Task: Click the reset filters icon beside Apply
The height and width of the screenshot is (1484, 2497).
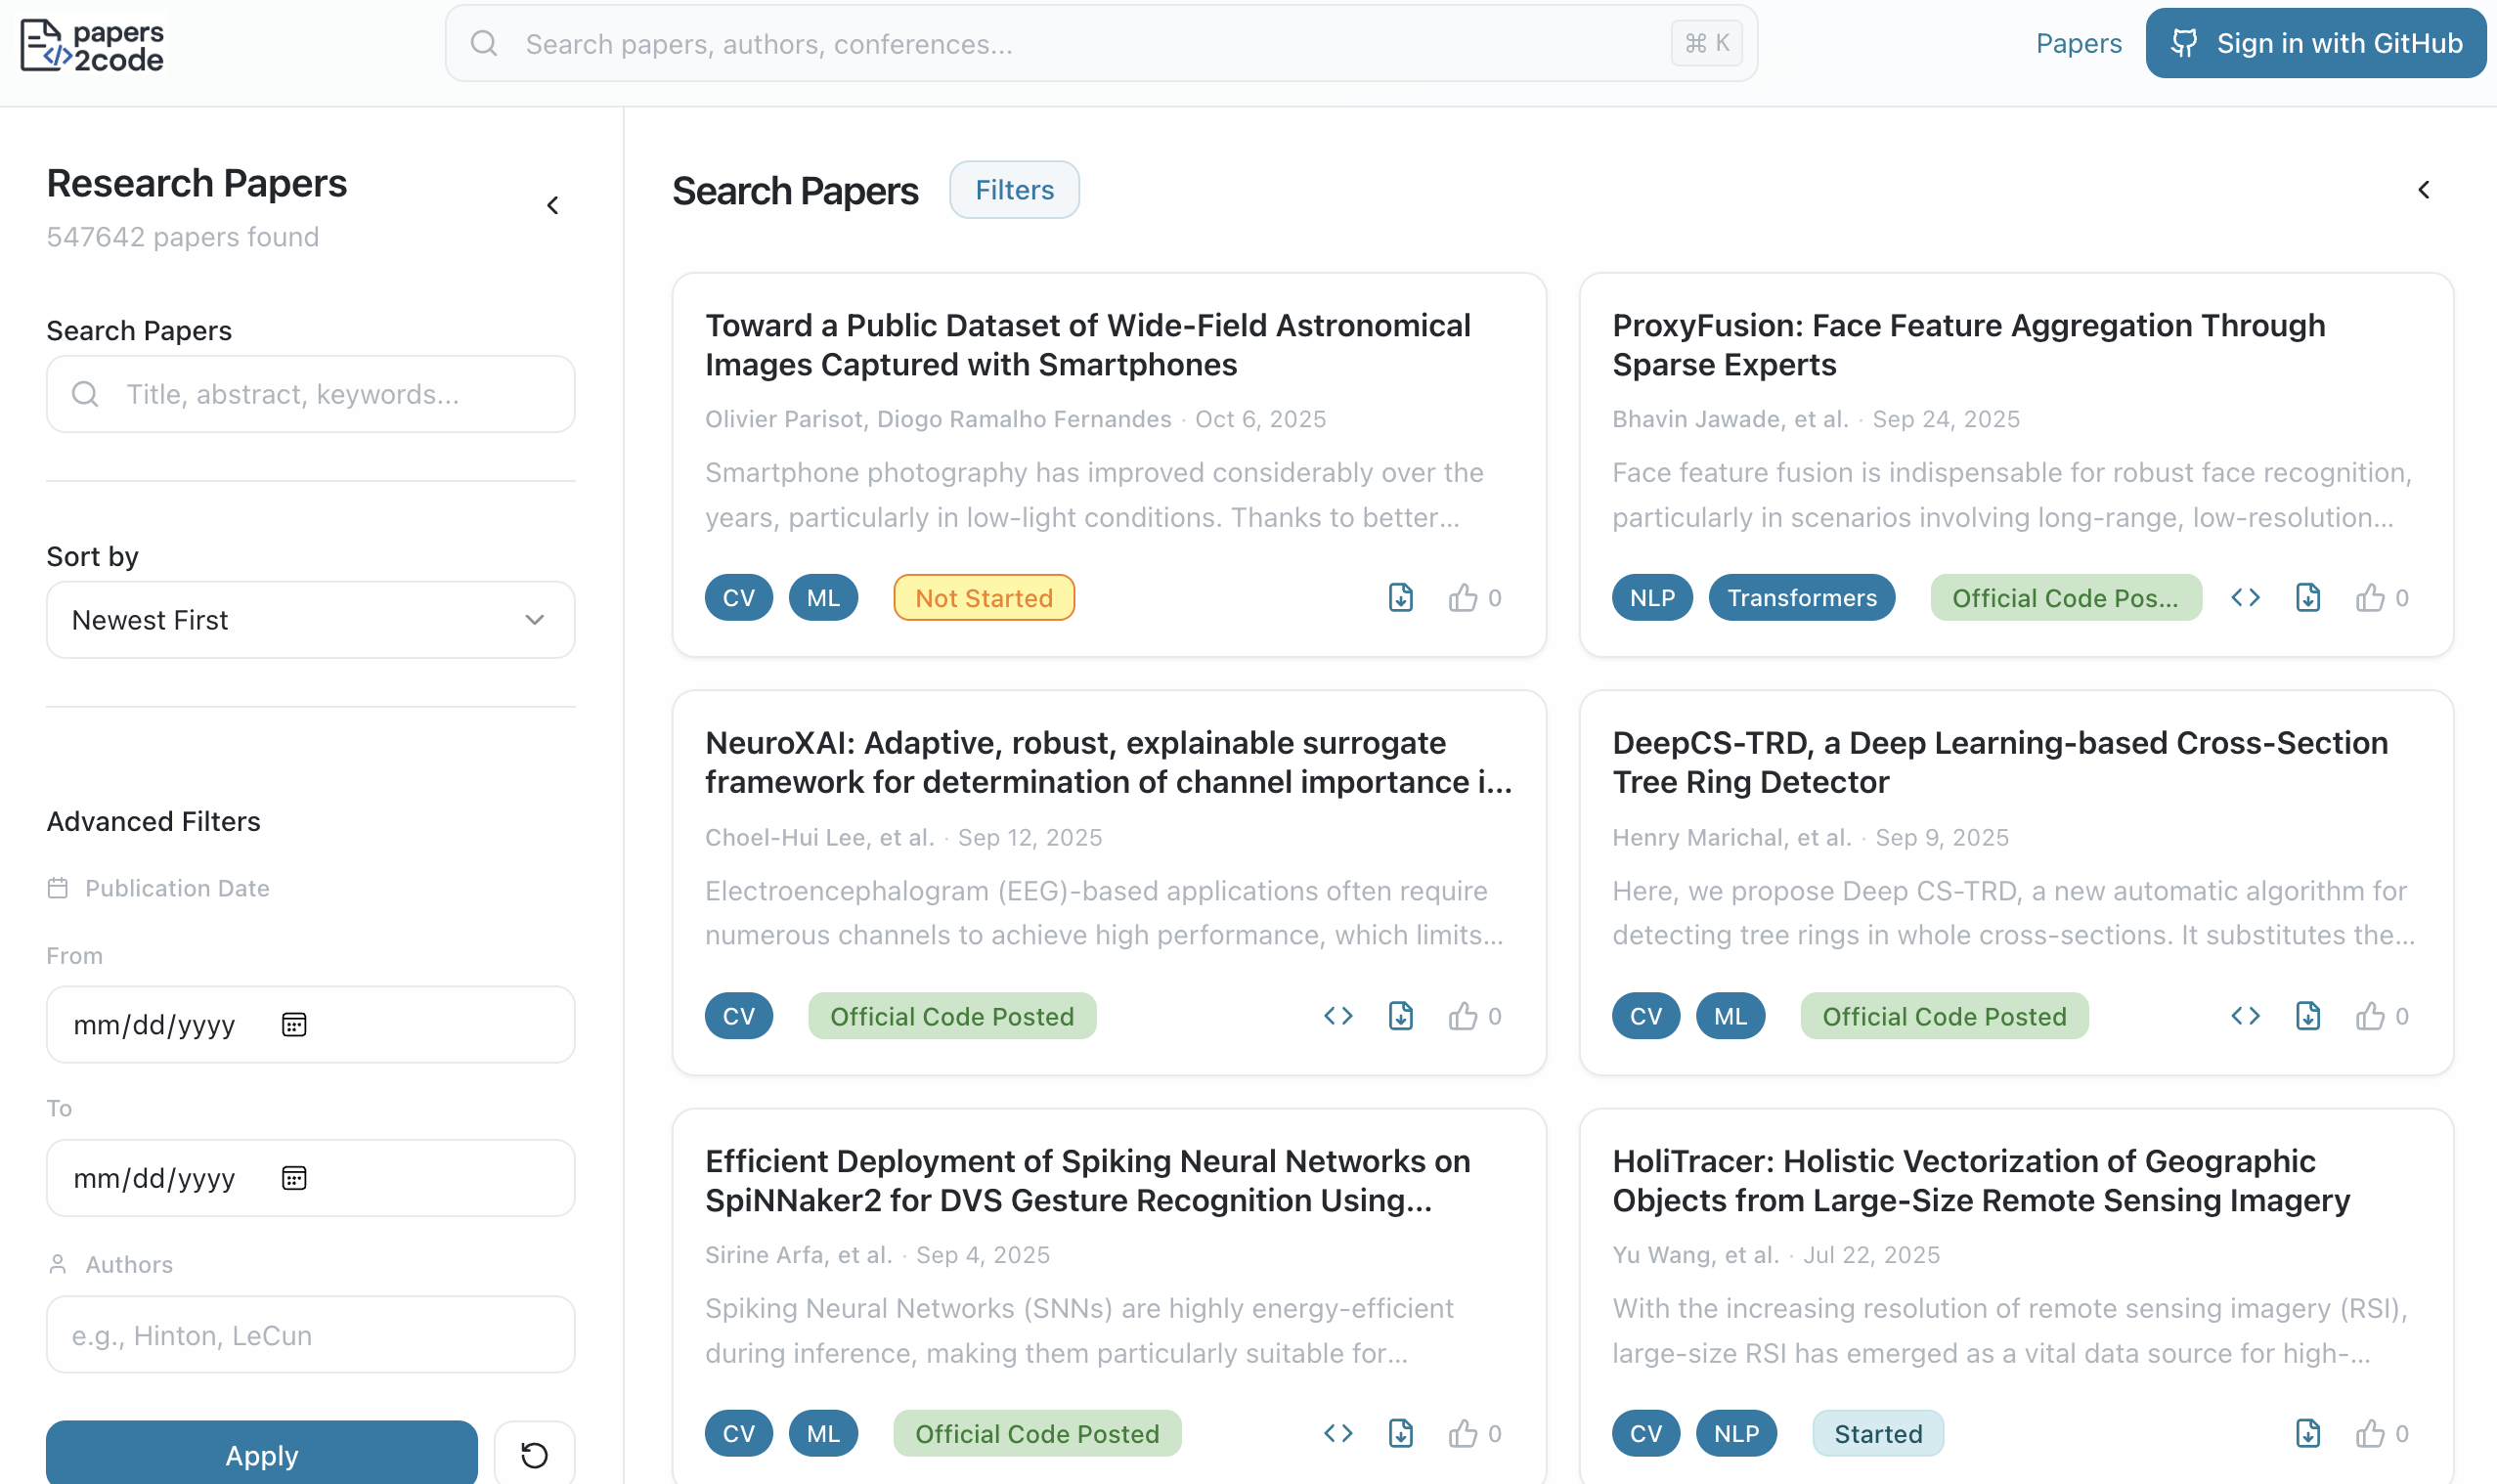Action: (534, 1455)
